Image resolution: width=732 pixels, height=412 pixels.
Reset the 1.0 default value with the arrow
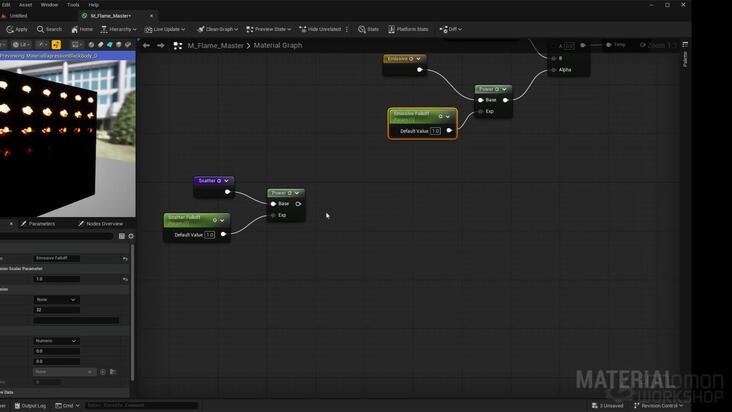pyautogui.click(x=125, y=279)
